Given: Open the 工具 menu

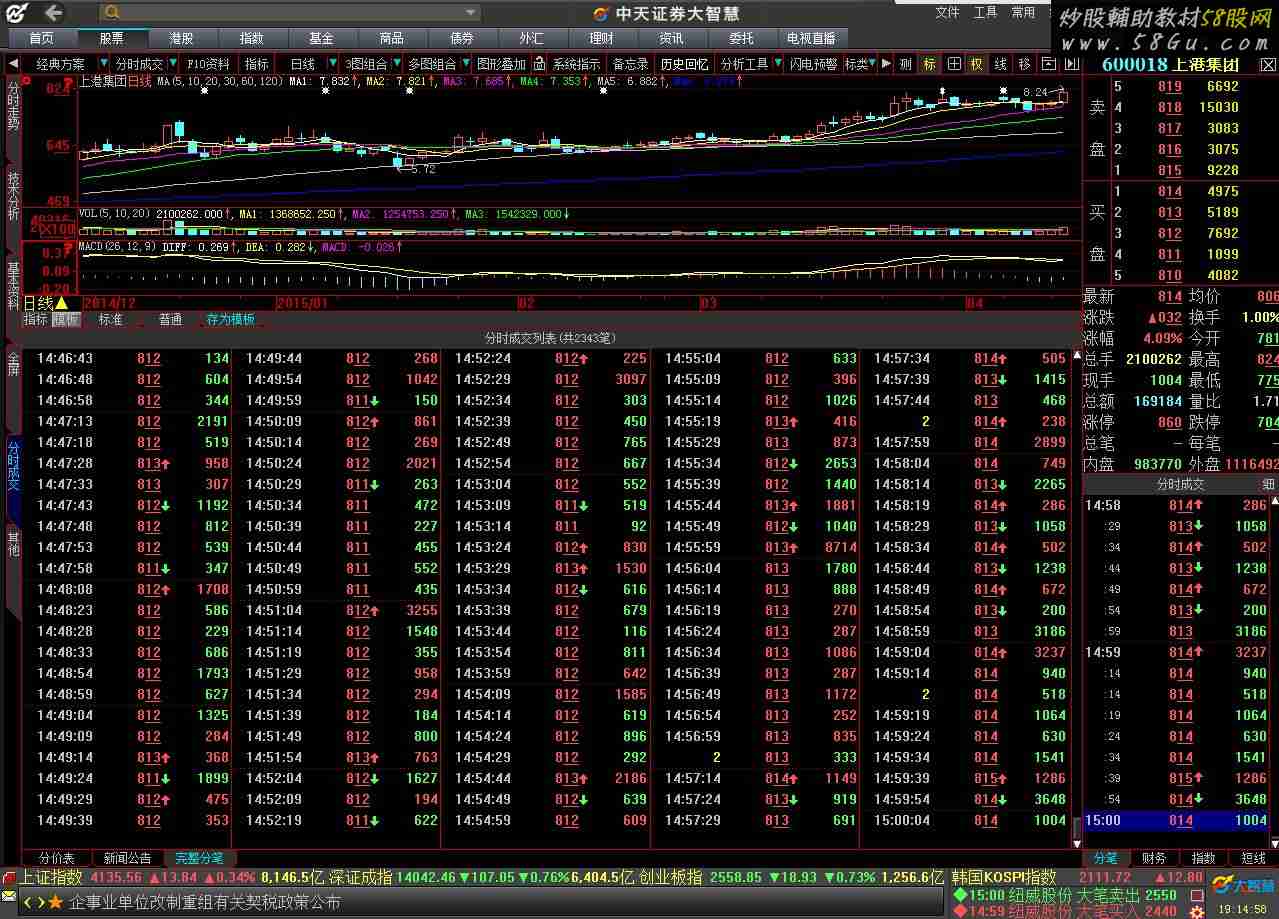Looking at the screenshot, I should (x=985, y=12).
